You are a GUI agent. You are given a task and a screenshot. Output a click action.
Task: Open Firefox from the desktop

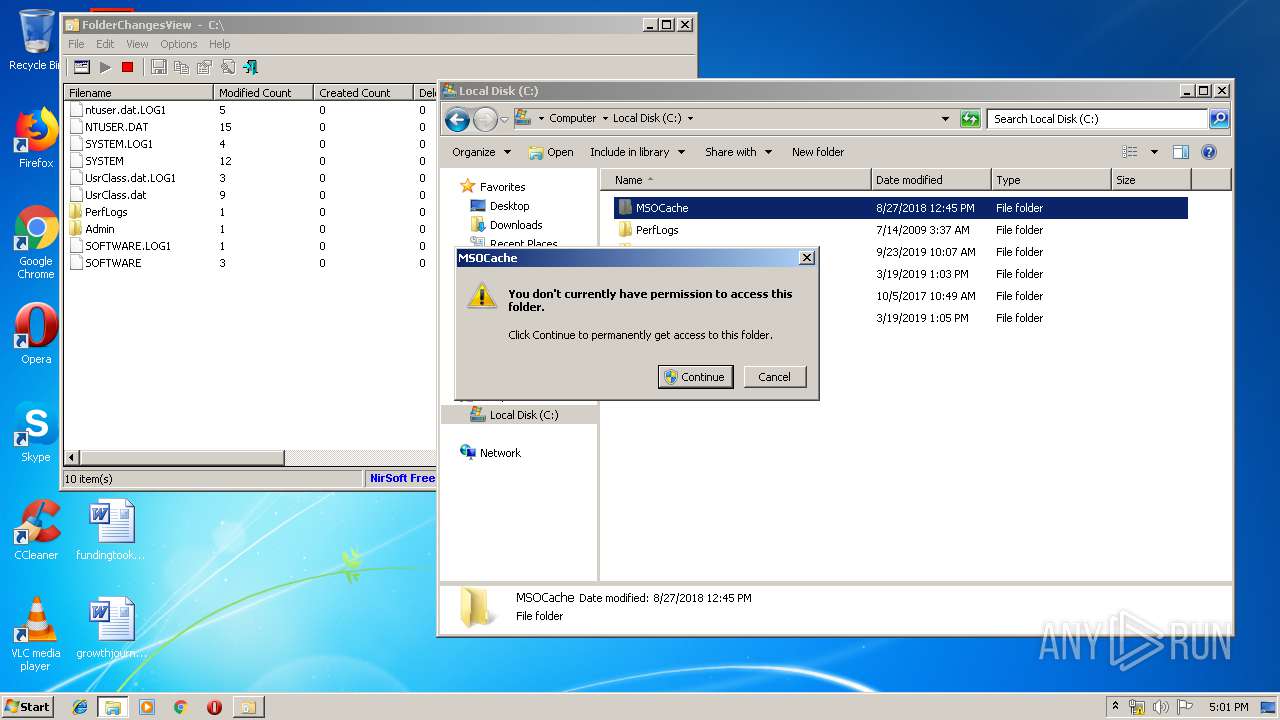[x=36, y=138]
